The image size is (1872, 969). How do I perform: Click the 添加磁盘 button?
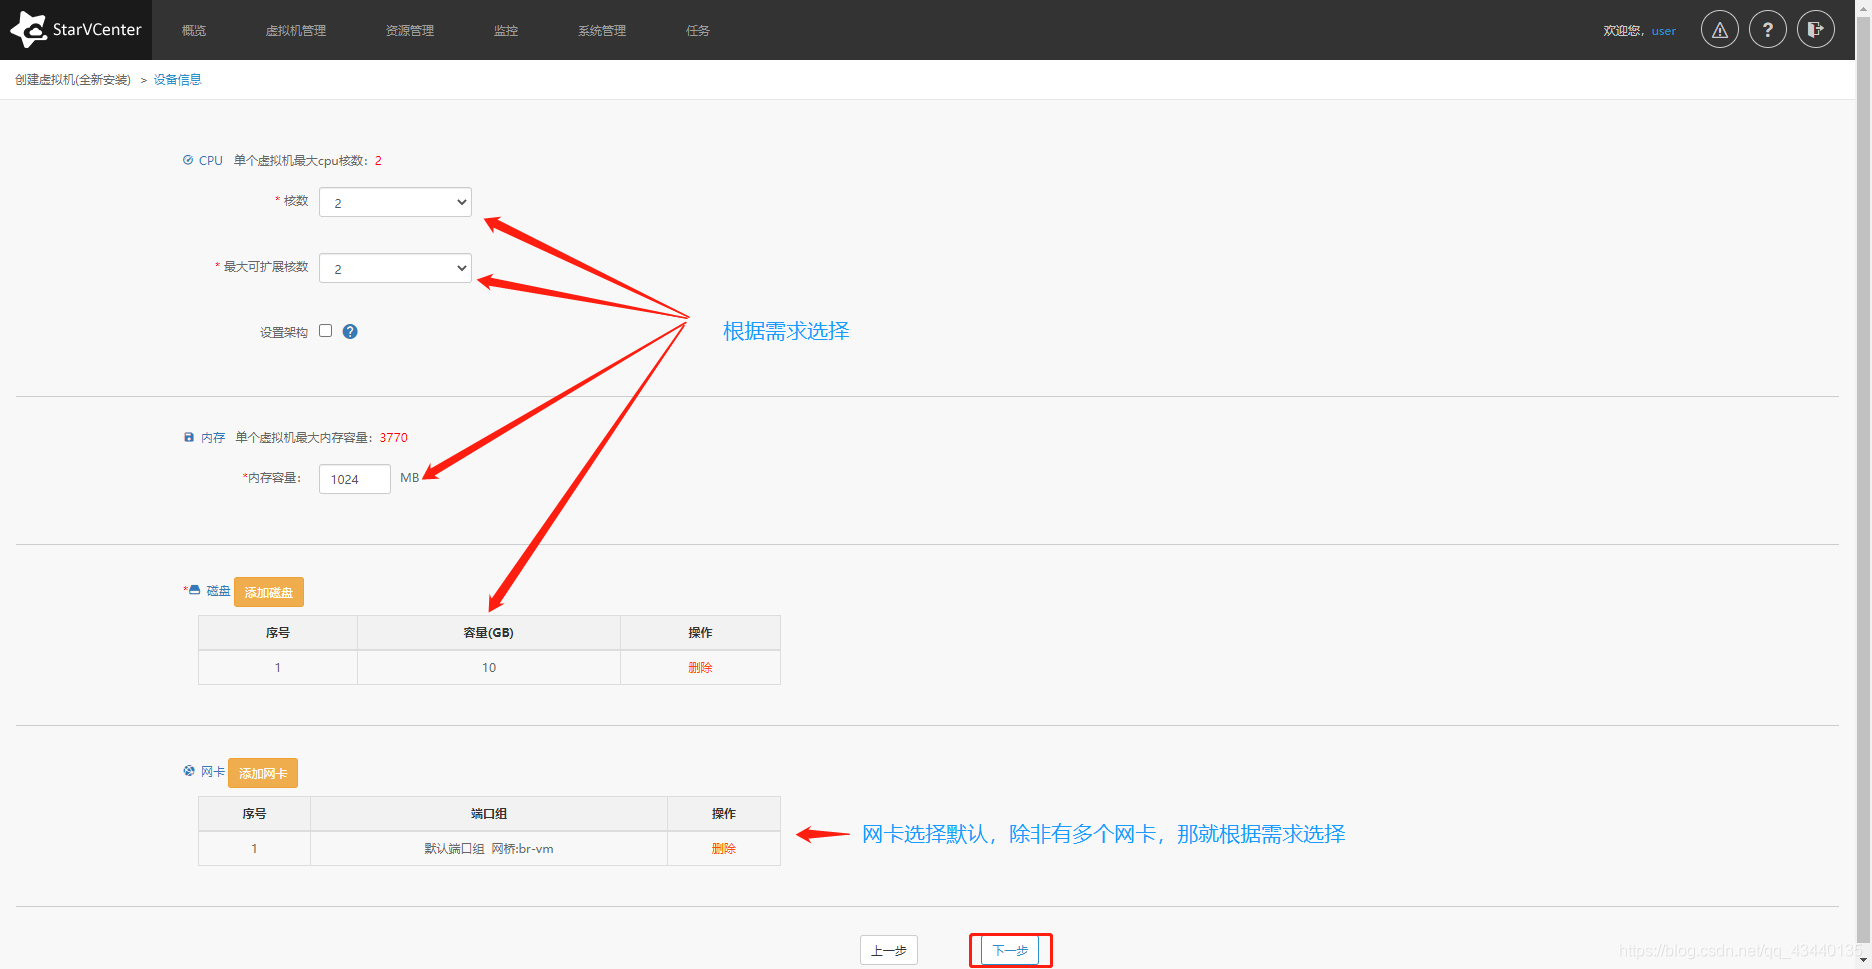point(269,592)
